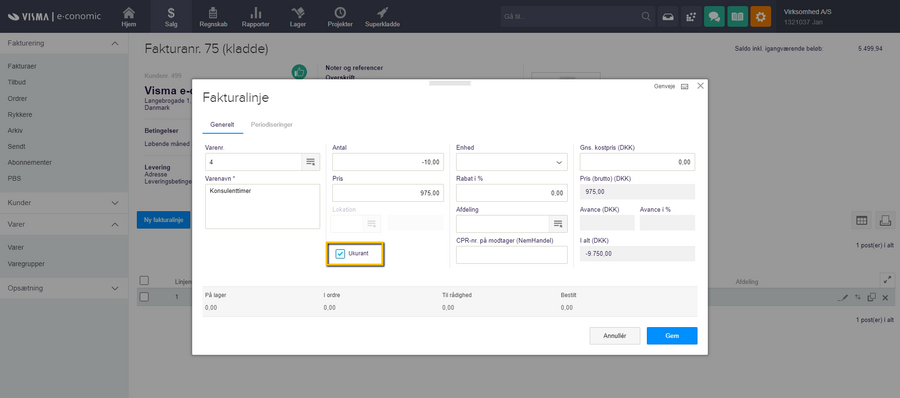Open the green chat support icon
900x398 pixels.
pyautogui.click(x=715, y=16)
